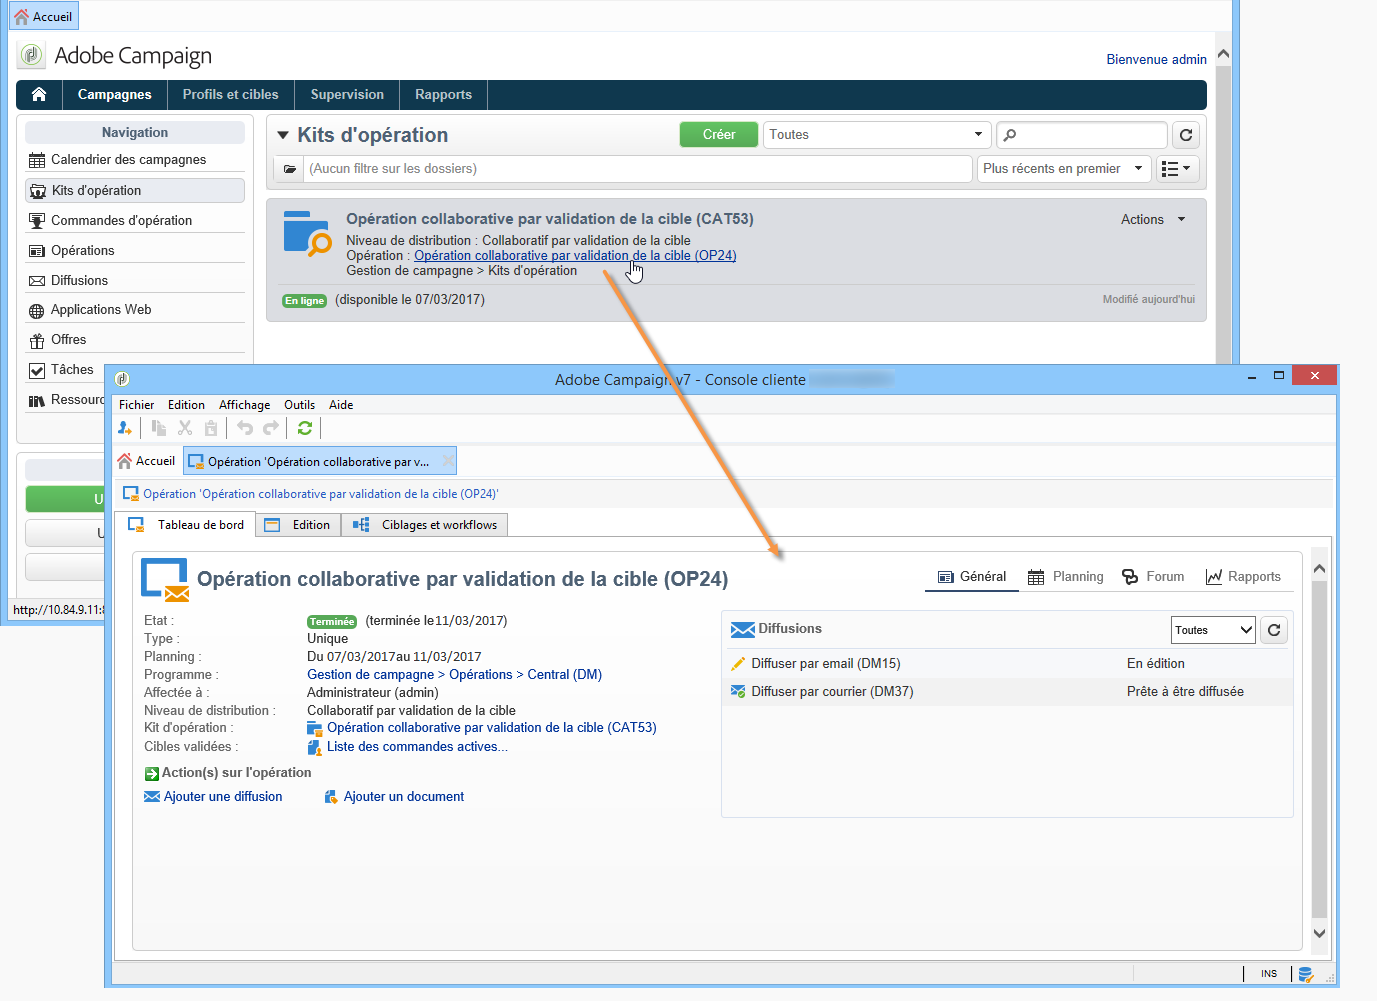Click the Paste toolbar icon
This screenshot has width=1377, height=1001.
click(x=211, y=428)
